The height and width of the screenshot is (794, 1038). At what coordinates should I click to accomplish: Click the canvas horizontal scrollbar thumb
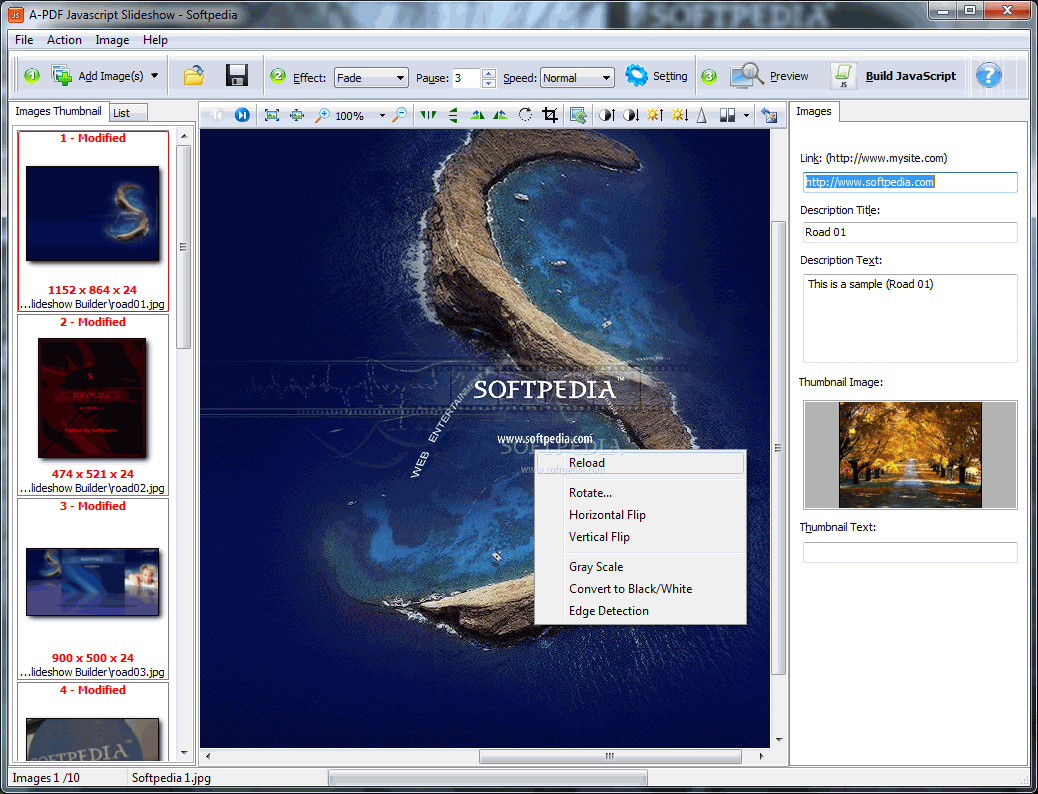(x=610, y=756)
